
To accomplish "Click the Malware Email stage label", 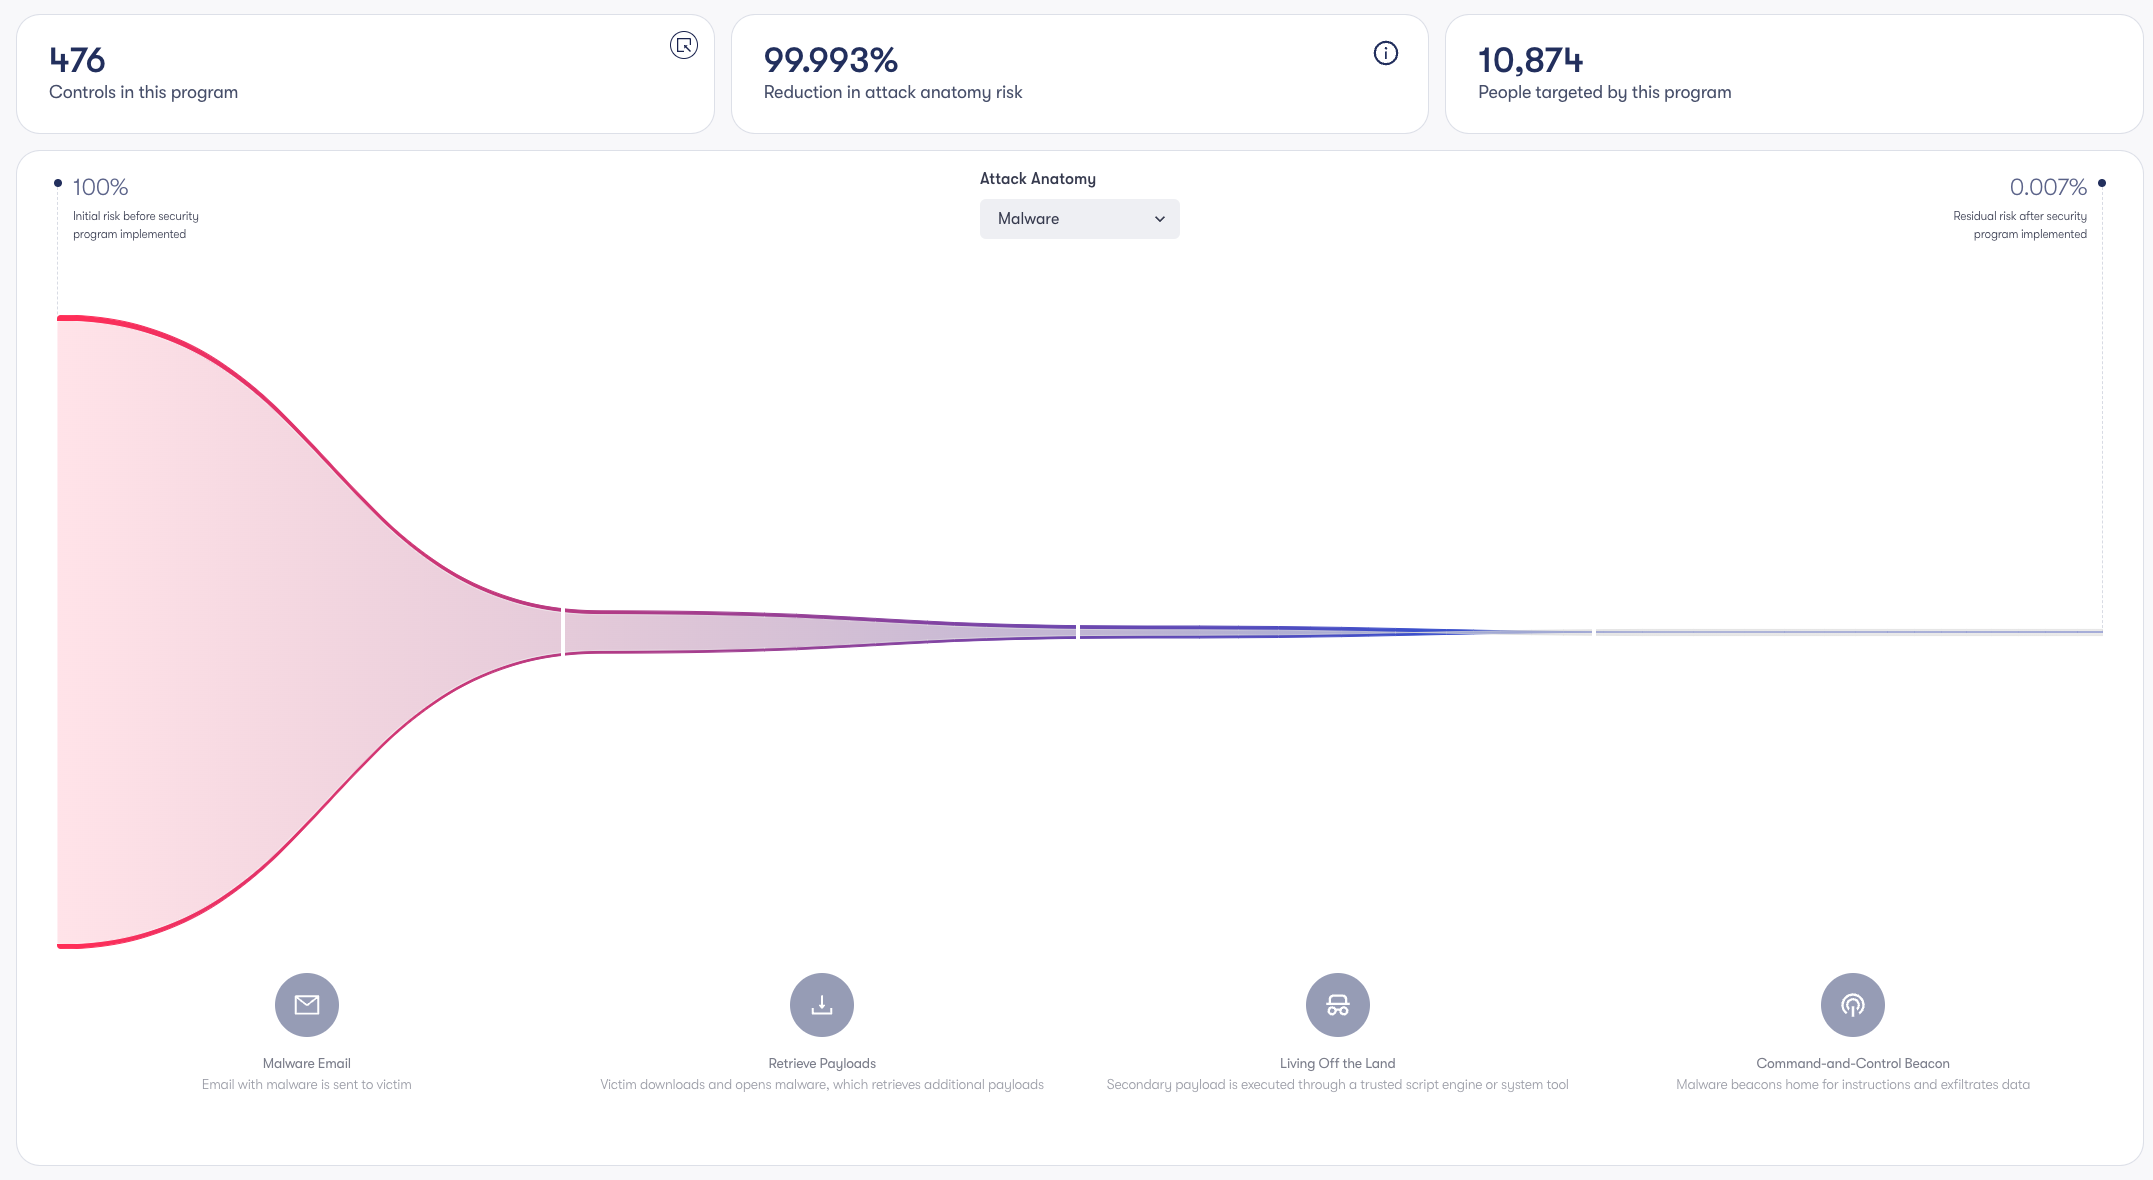I will pos(307,1063).
